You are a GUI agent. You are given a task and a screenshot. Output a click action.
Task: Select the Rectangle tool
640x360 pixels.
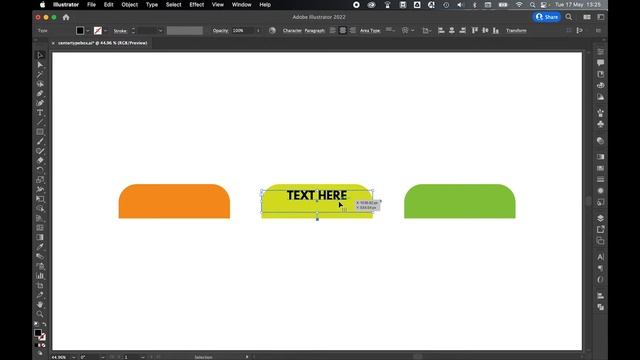[x=40, y=132]
